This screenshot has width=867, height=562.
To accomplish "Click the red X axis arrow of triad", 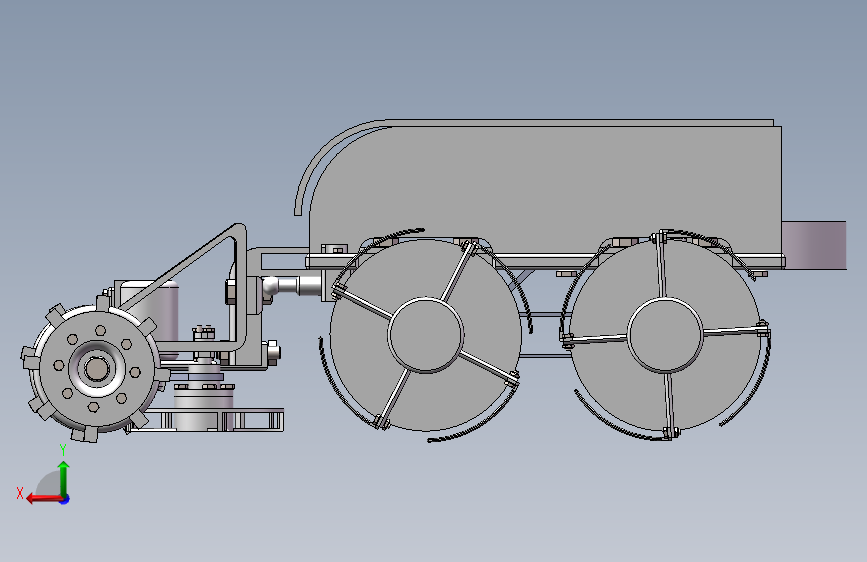I will [x=44, y=499].
